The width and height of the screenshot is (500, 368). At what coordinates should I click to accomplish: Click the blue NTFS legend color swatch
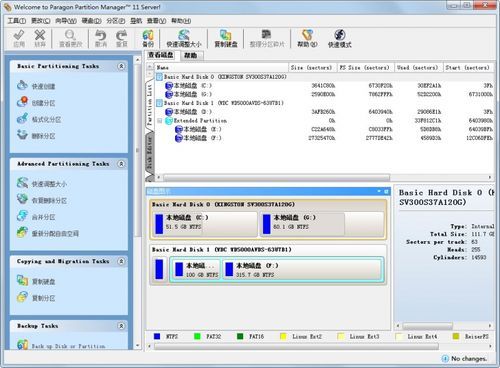(x=157, y=336)
